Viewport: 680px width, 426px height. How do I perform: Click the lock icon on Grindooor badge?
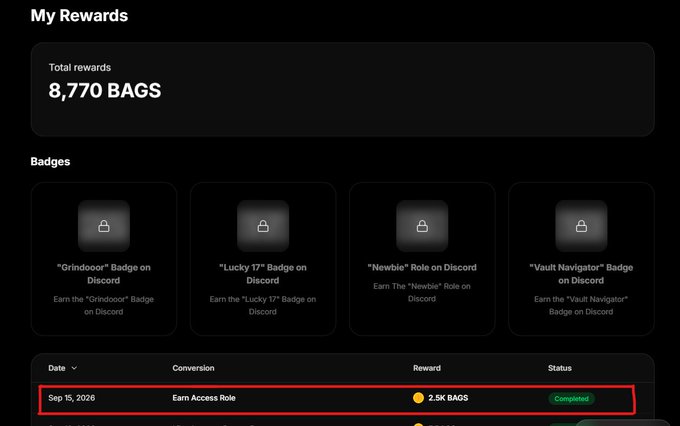click(104, 226)
